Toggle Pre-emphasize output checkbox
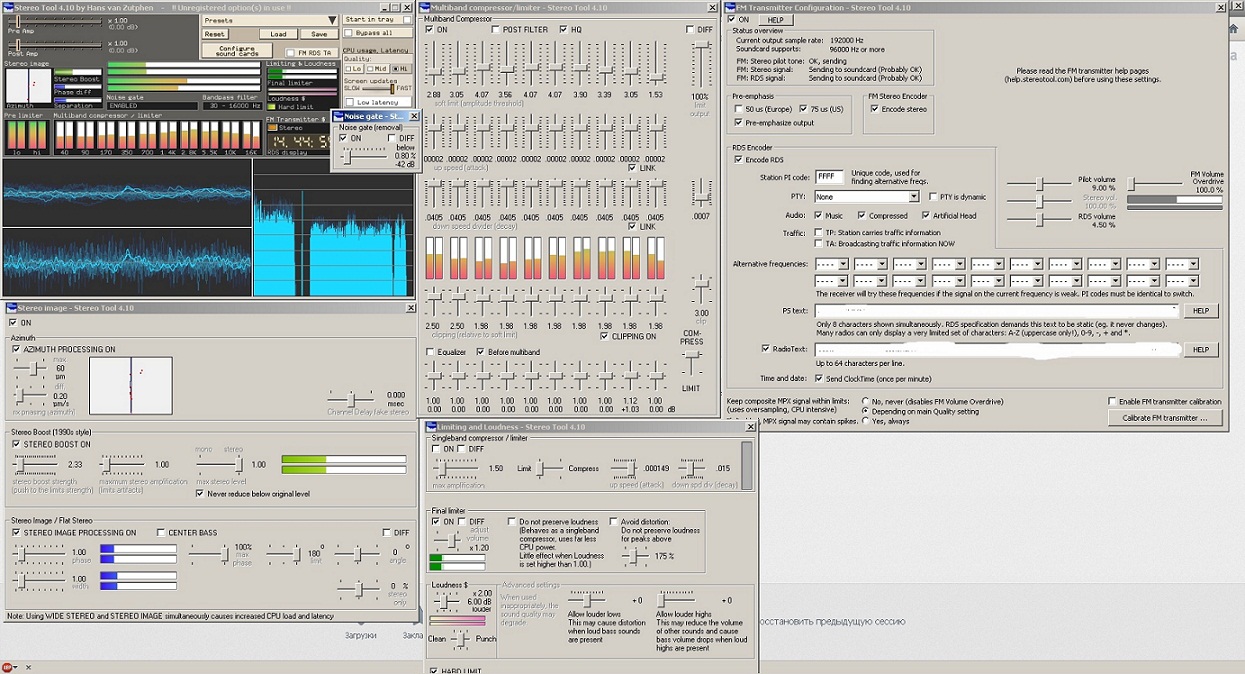The width and height of the screenshot is (1245, 674). point(738,123)
